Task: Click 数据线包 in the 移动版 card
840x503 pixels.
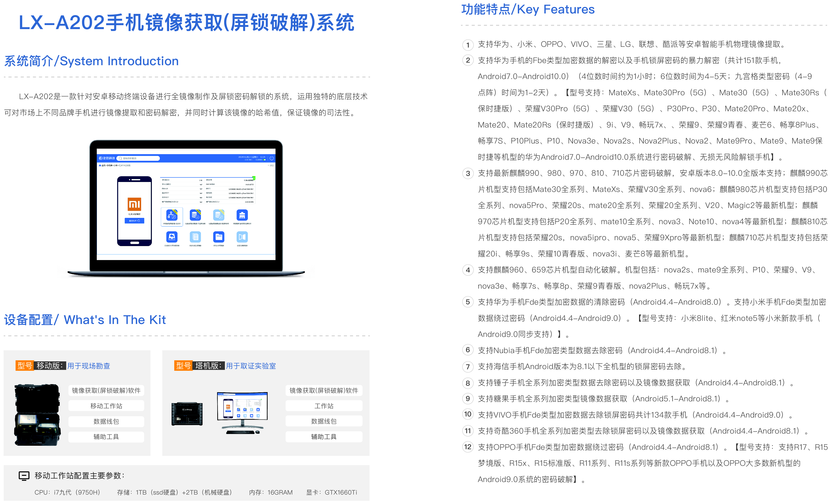Action: [106, 421]
